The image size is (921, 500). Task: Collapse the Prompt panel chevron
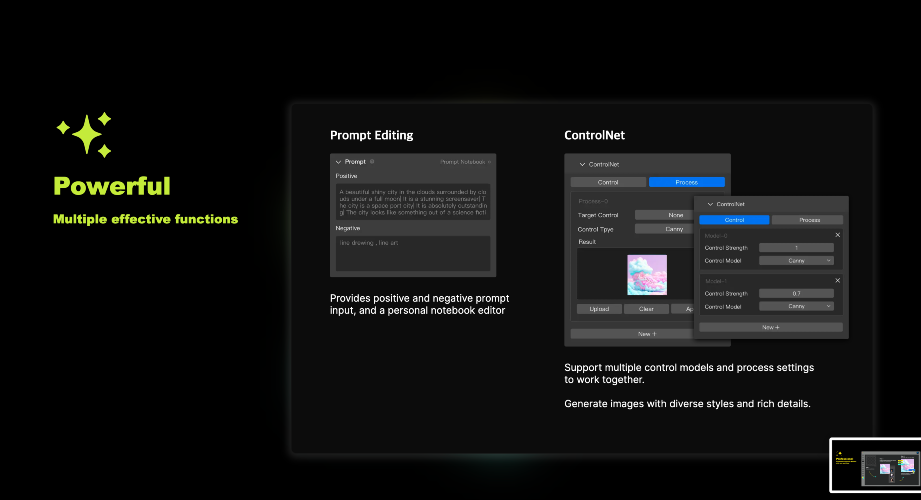[338, 162]
